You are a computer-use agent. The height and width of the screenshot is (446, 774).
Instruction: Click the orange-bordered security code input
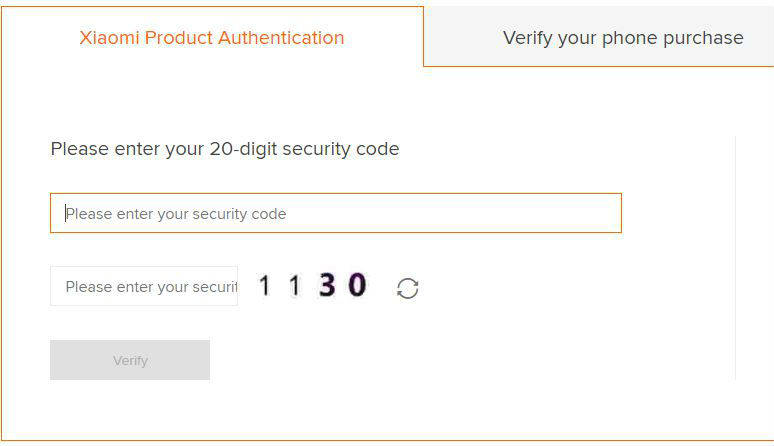coord(335,213)
